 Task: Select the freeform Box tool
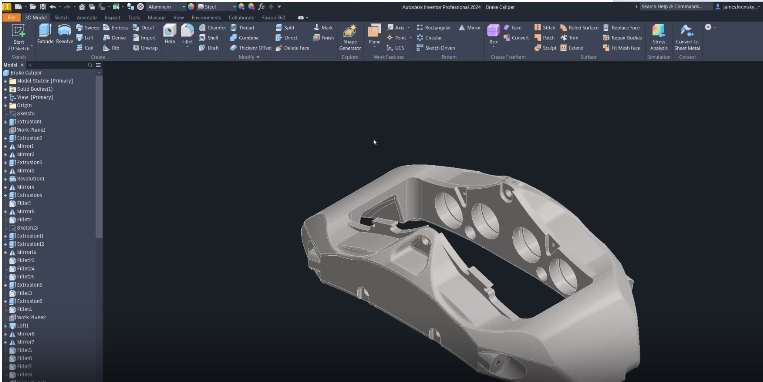(493, 34)
